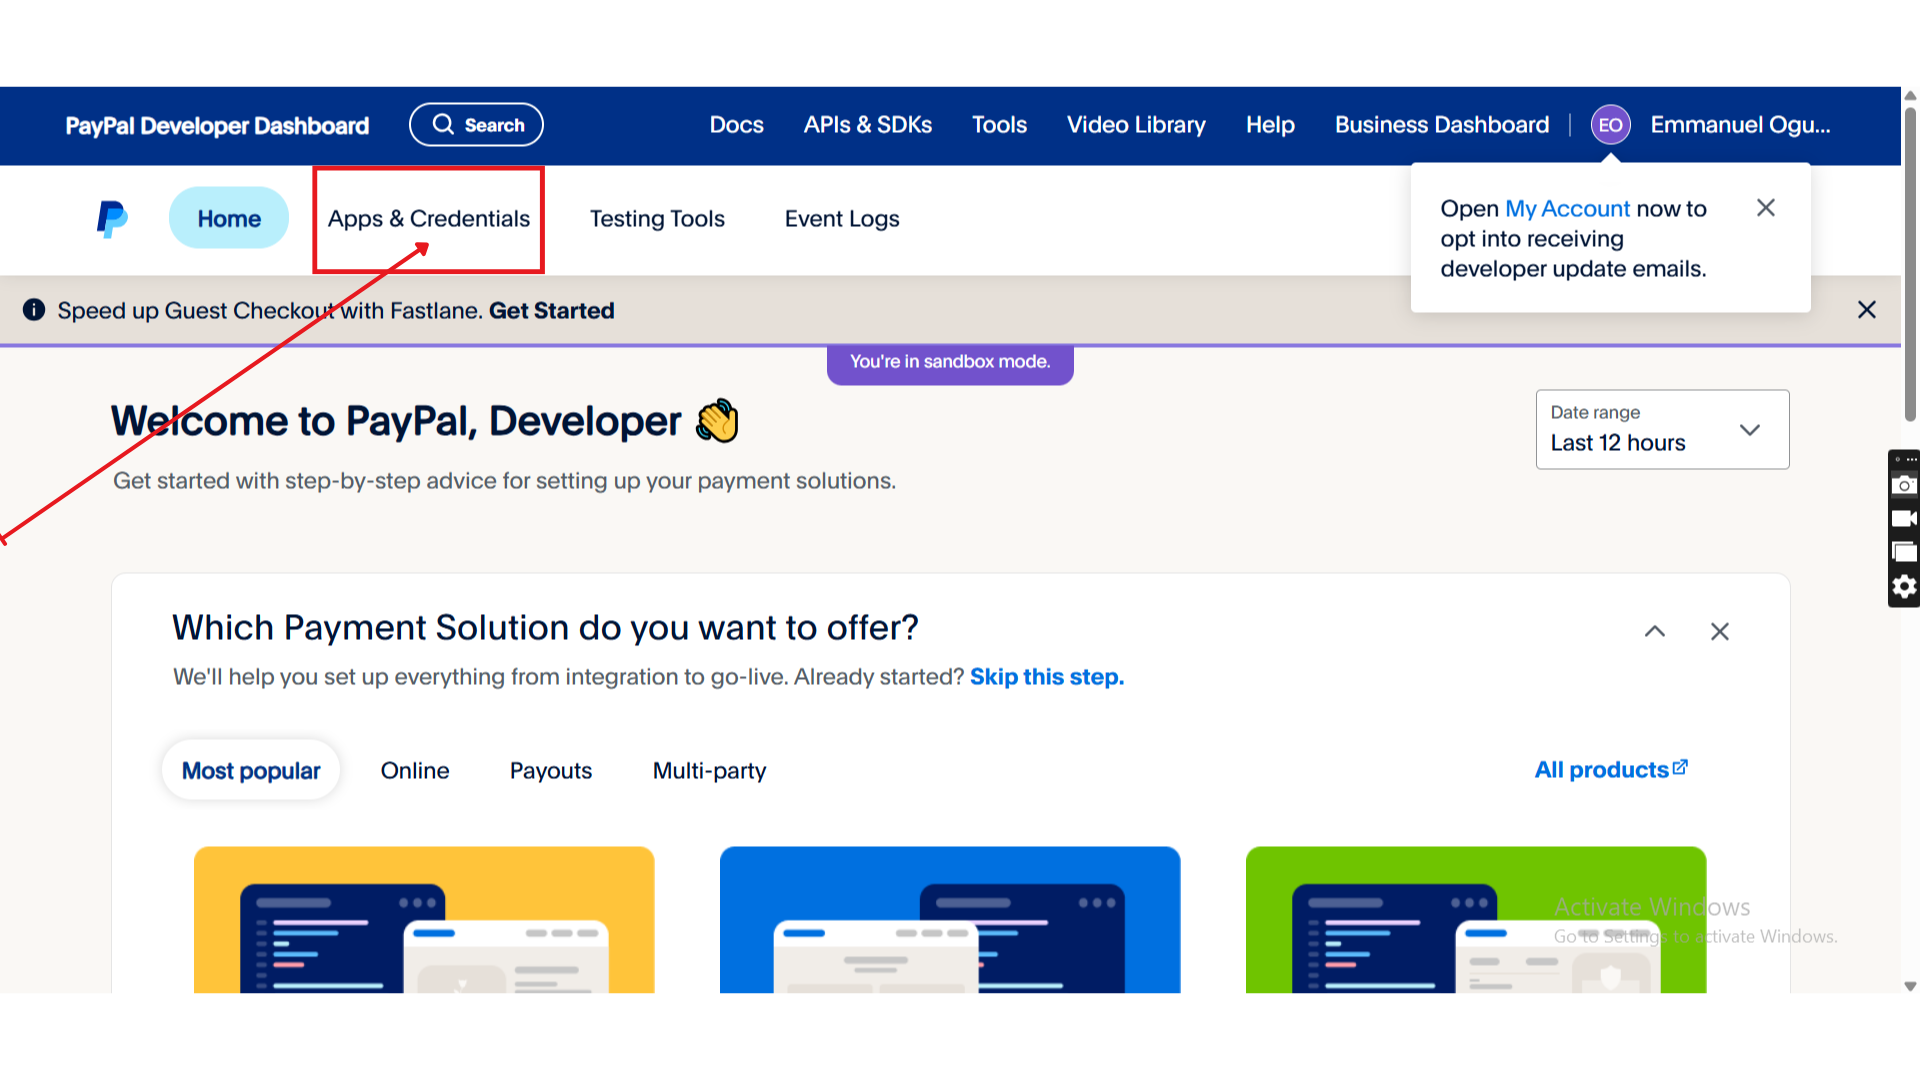Open the Apps & Credentials tab
The height and width of the screenshot is (1080, 1920).
[429, 219]
